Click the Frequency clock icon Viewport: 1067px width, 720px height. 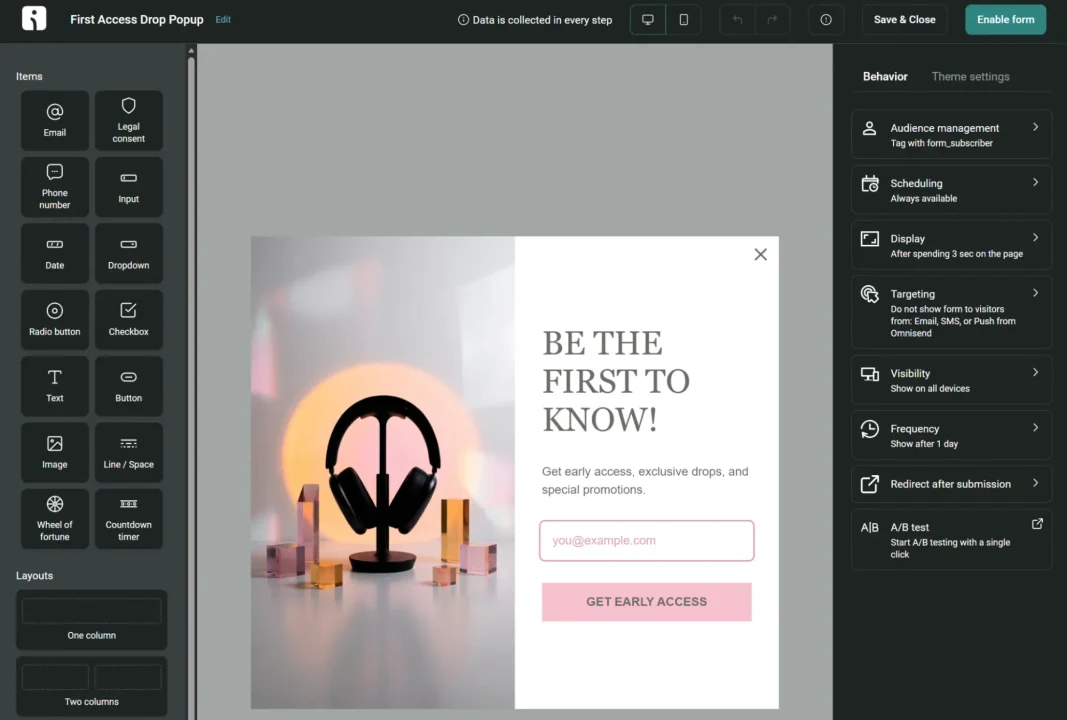870,429
